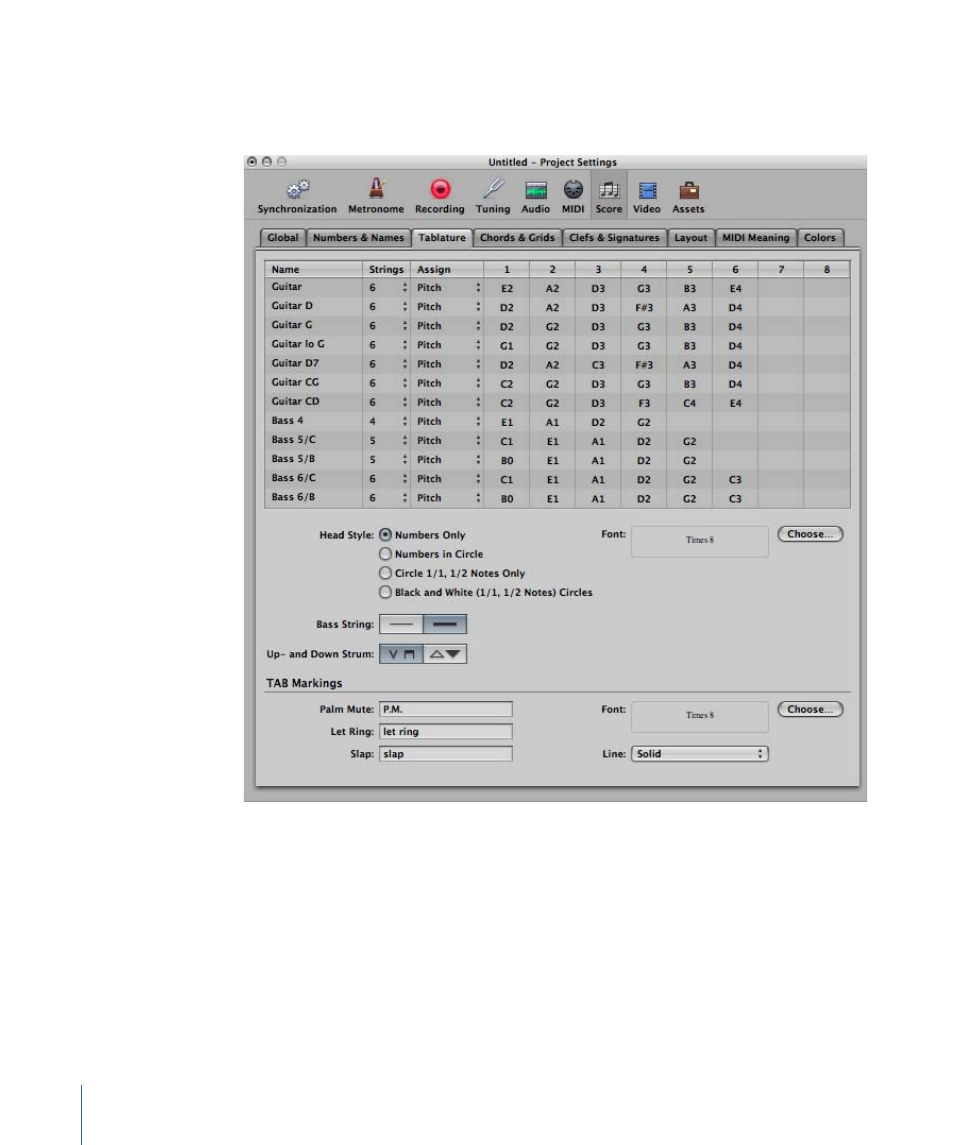The width and height of the screenshot is (954, 1145).
Task: Click Choose button for TAB Markings font
Action: pyautogui.click(x=810, y=709)
